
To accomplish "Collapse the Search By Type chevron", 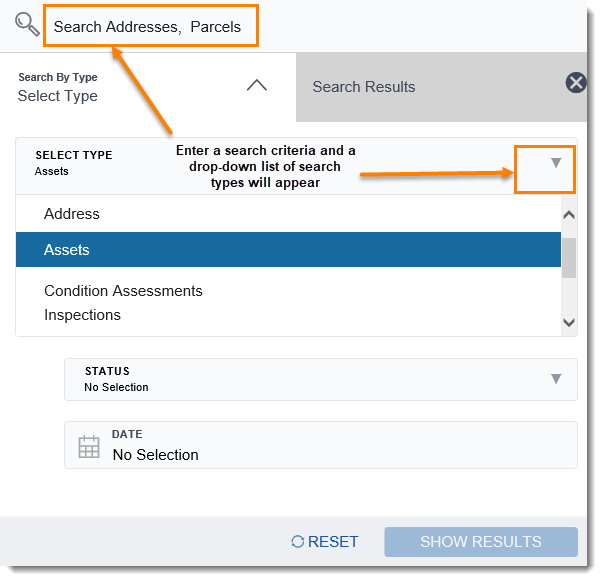I will pos(257,86).
